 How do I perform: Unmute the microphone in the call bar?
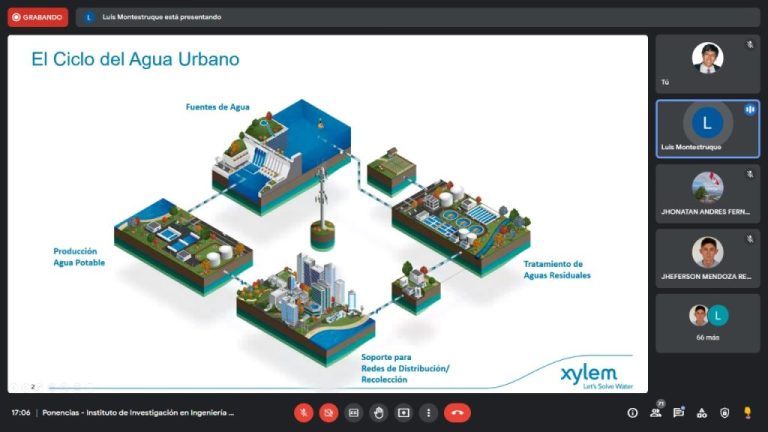pyautogui.click(x=304, y=412)
